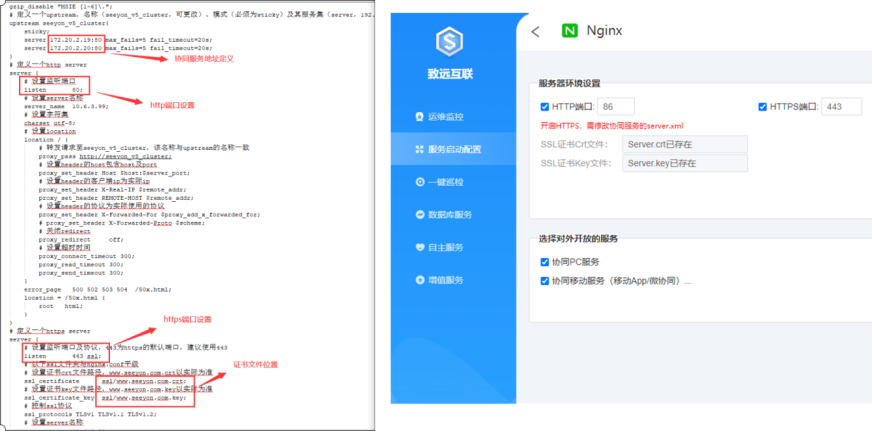Click the green Nginx logo icon
This screenshot has height=431, width=872.
coord(569,31)
